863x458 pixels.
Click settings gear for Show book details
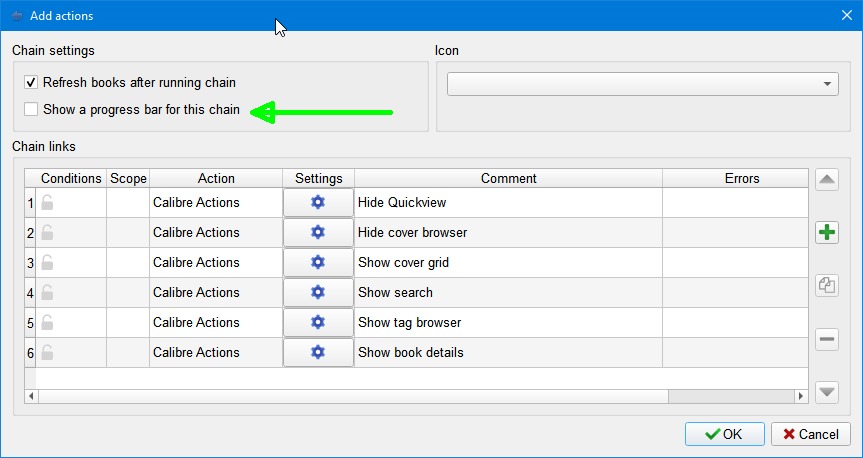pyautogui.click(x=318, y=352)
